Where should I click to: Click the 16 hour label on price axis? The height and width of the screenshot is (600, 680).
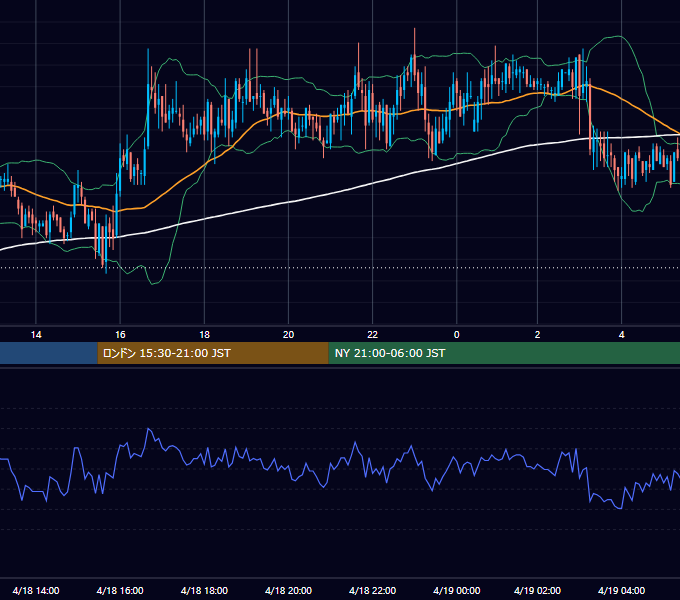[120, 335]
